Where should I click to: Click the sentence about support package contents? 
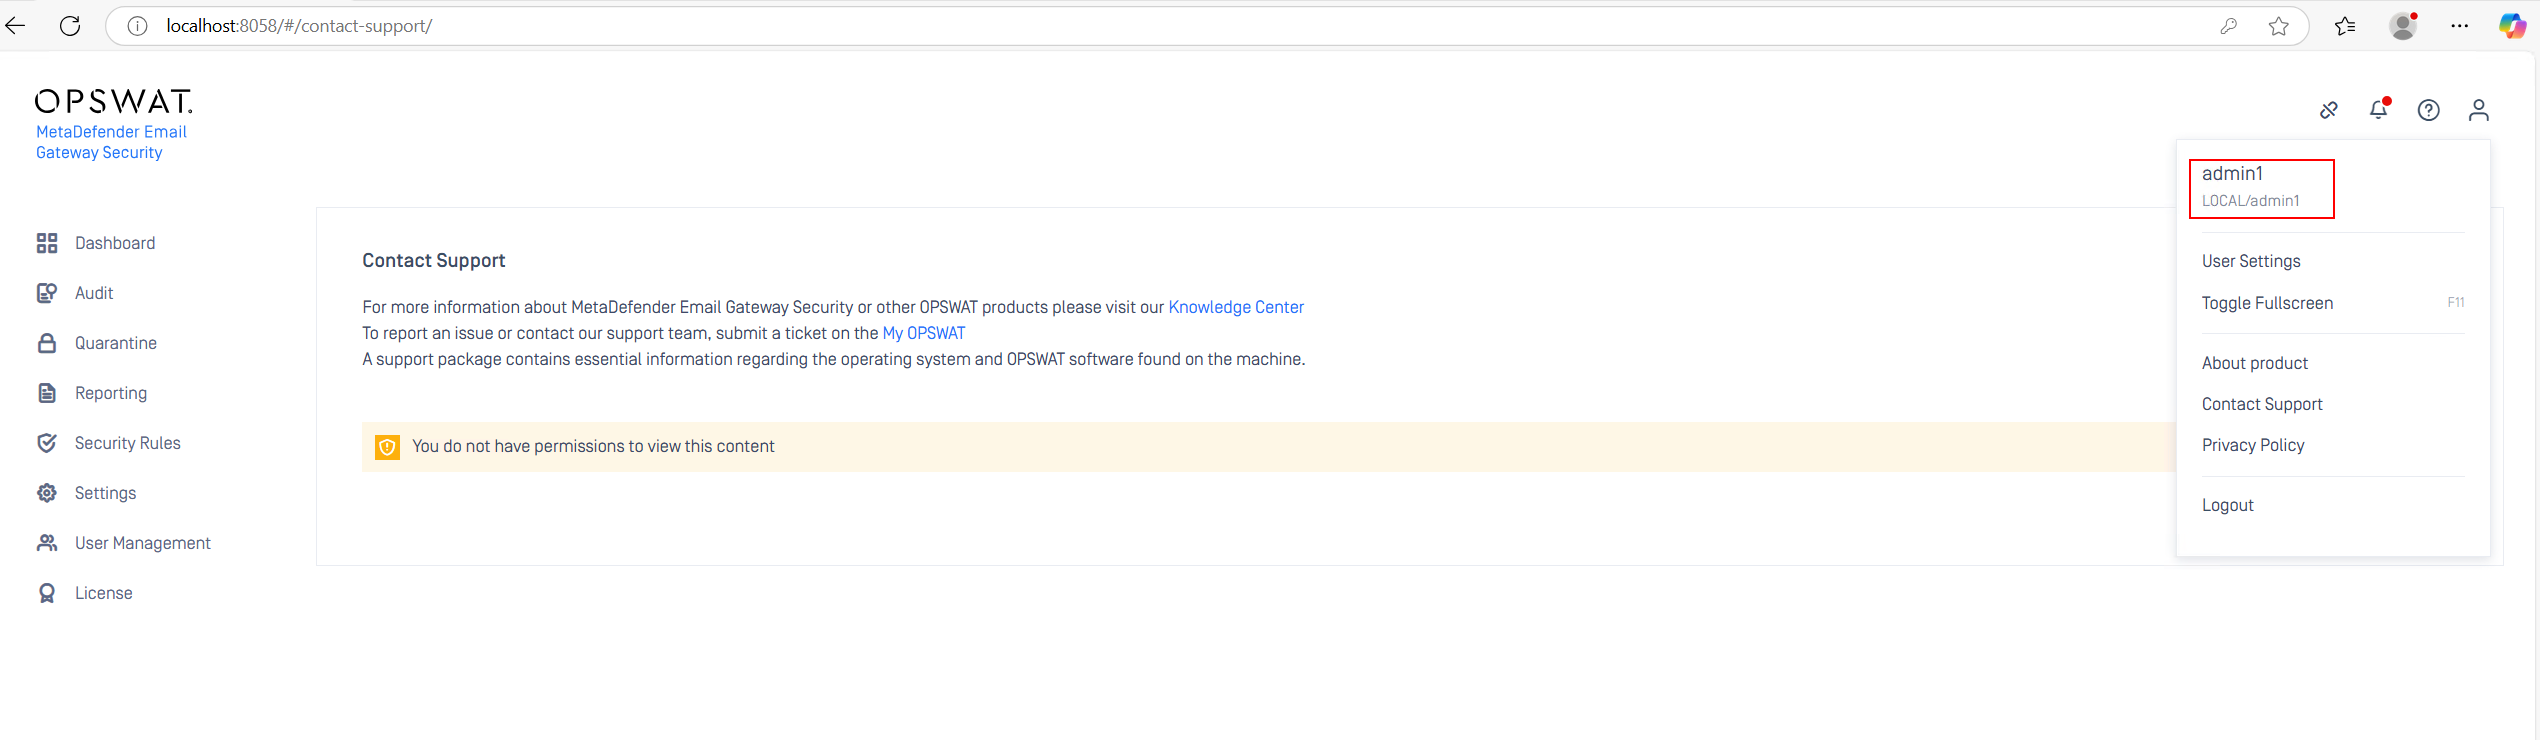point(834,359)
